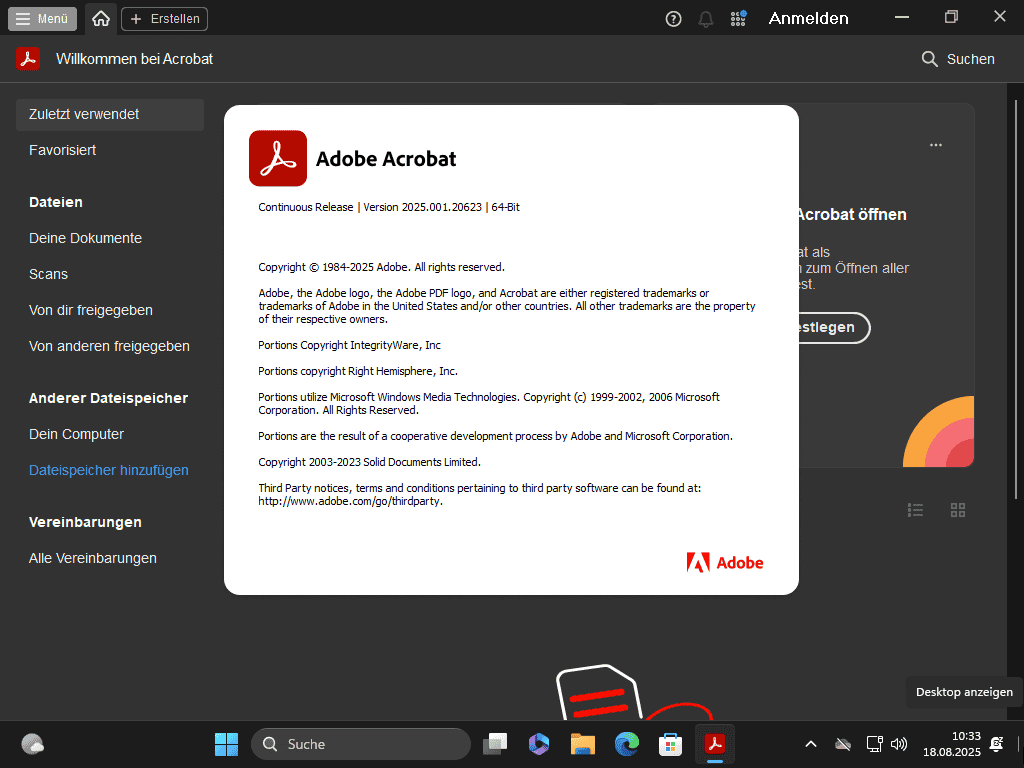
Task: Open the three-dot options on the card
Action: coord(936,145)
